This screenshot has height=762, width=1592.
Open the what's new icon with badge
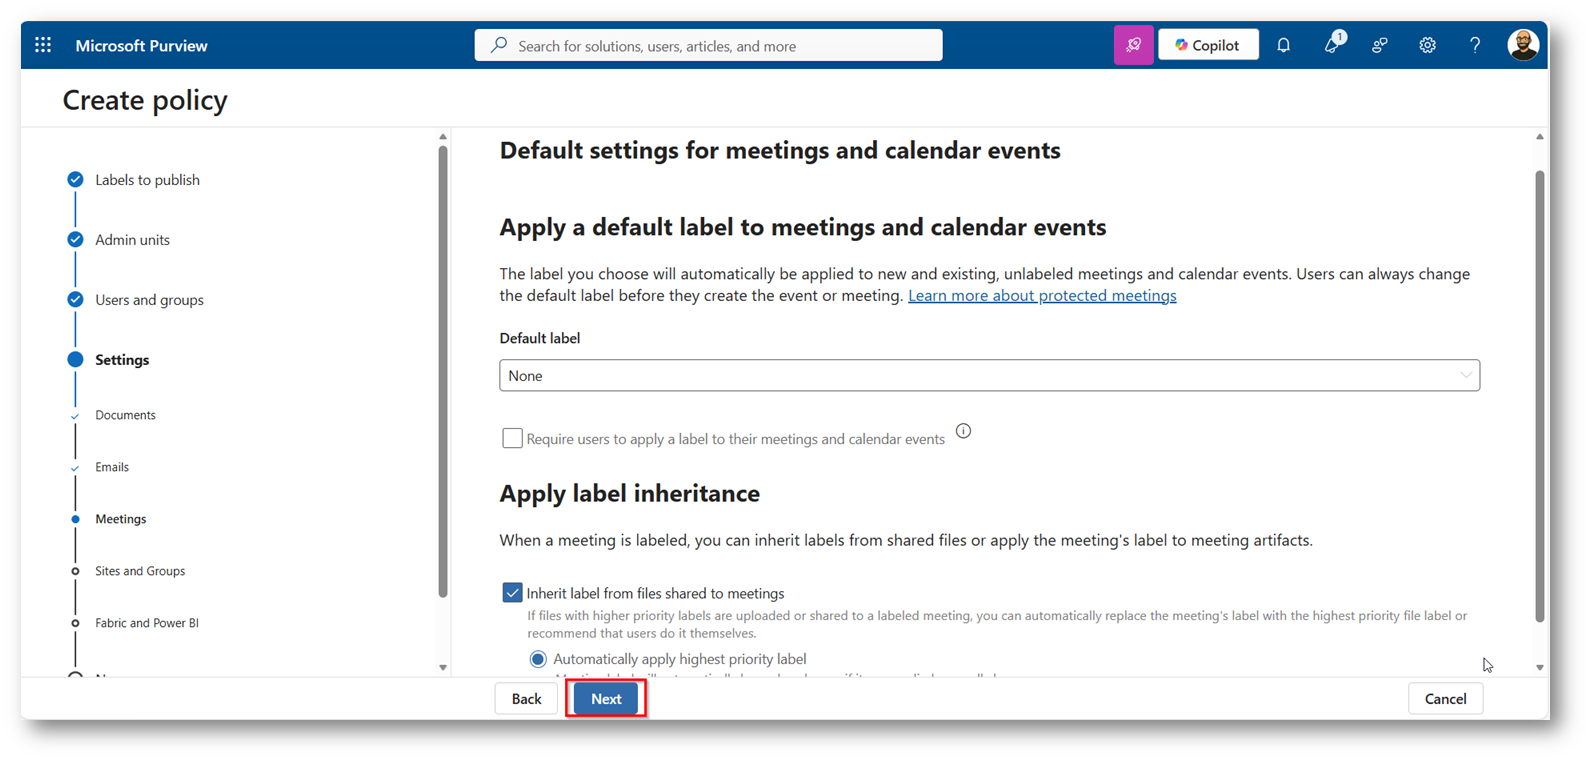pyautogui.click(x=1332, y=45)
